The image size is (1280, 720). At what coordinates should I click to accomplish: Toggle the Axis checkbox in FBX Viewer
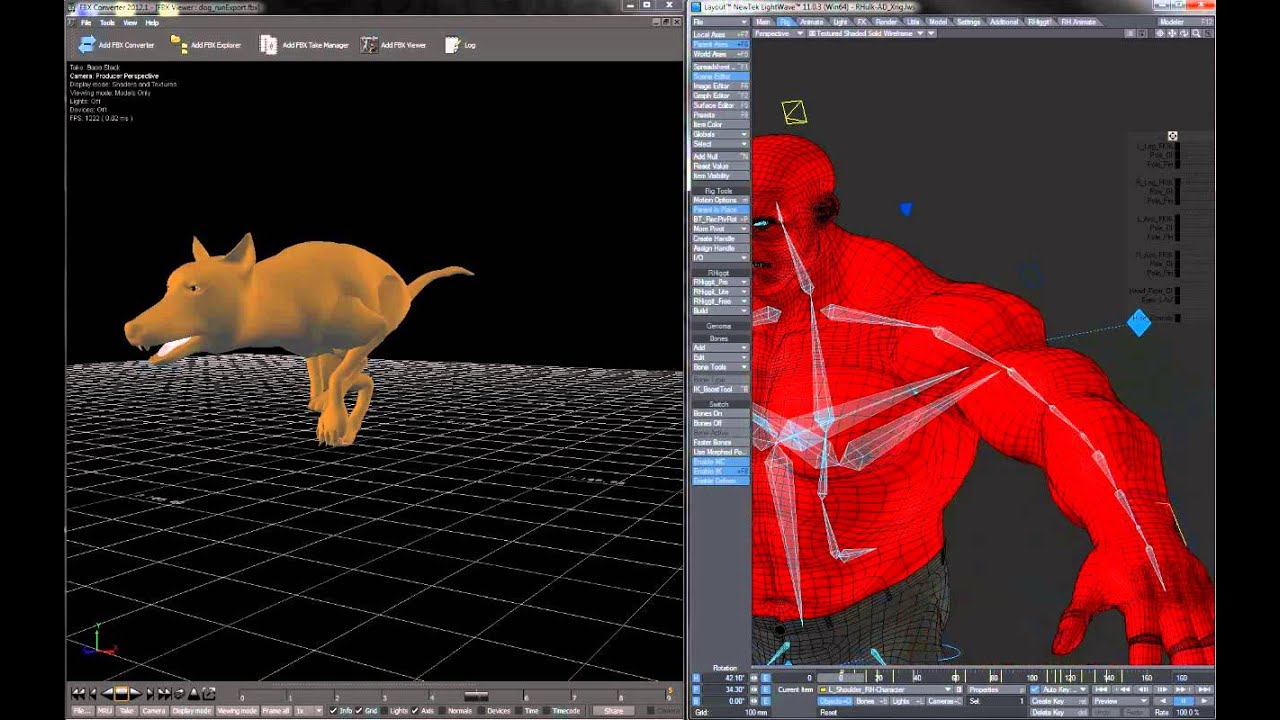tap(415, 711)
